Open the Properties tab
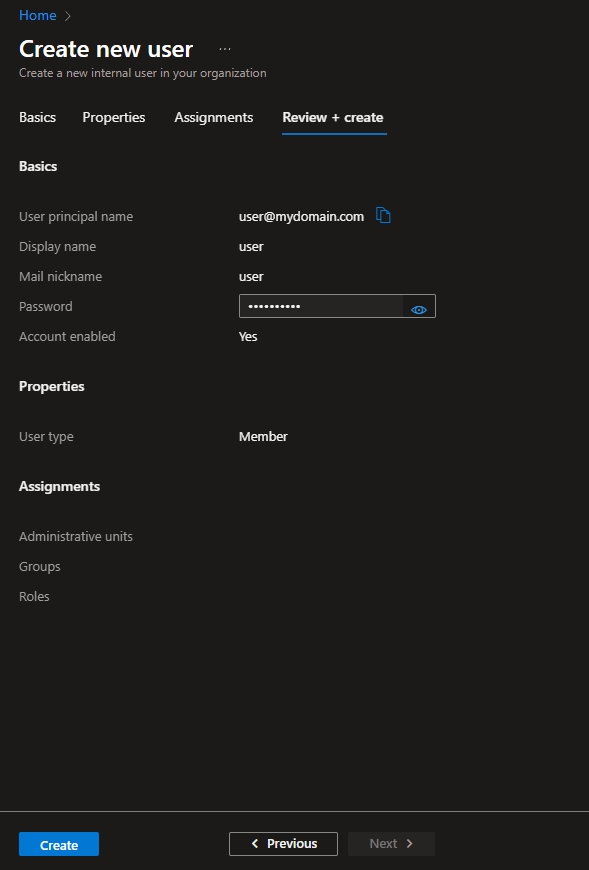 pos(114,118)
